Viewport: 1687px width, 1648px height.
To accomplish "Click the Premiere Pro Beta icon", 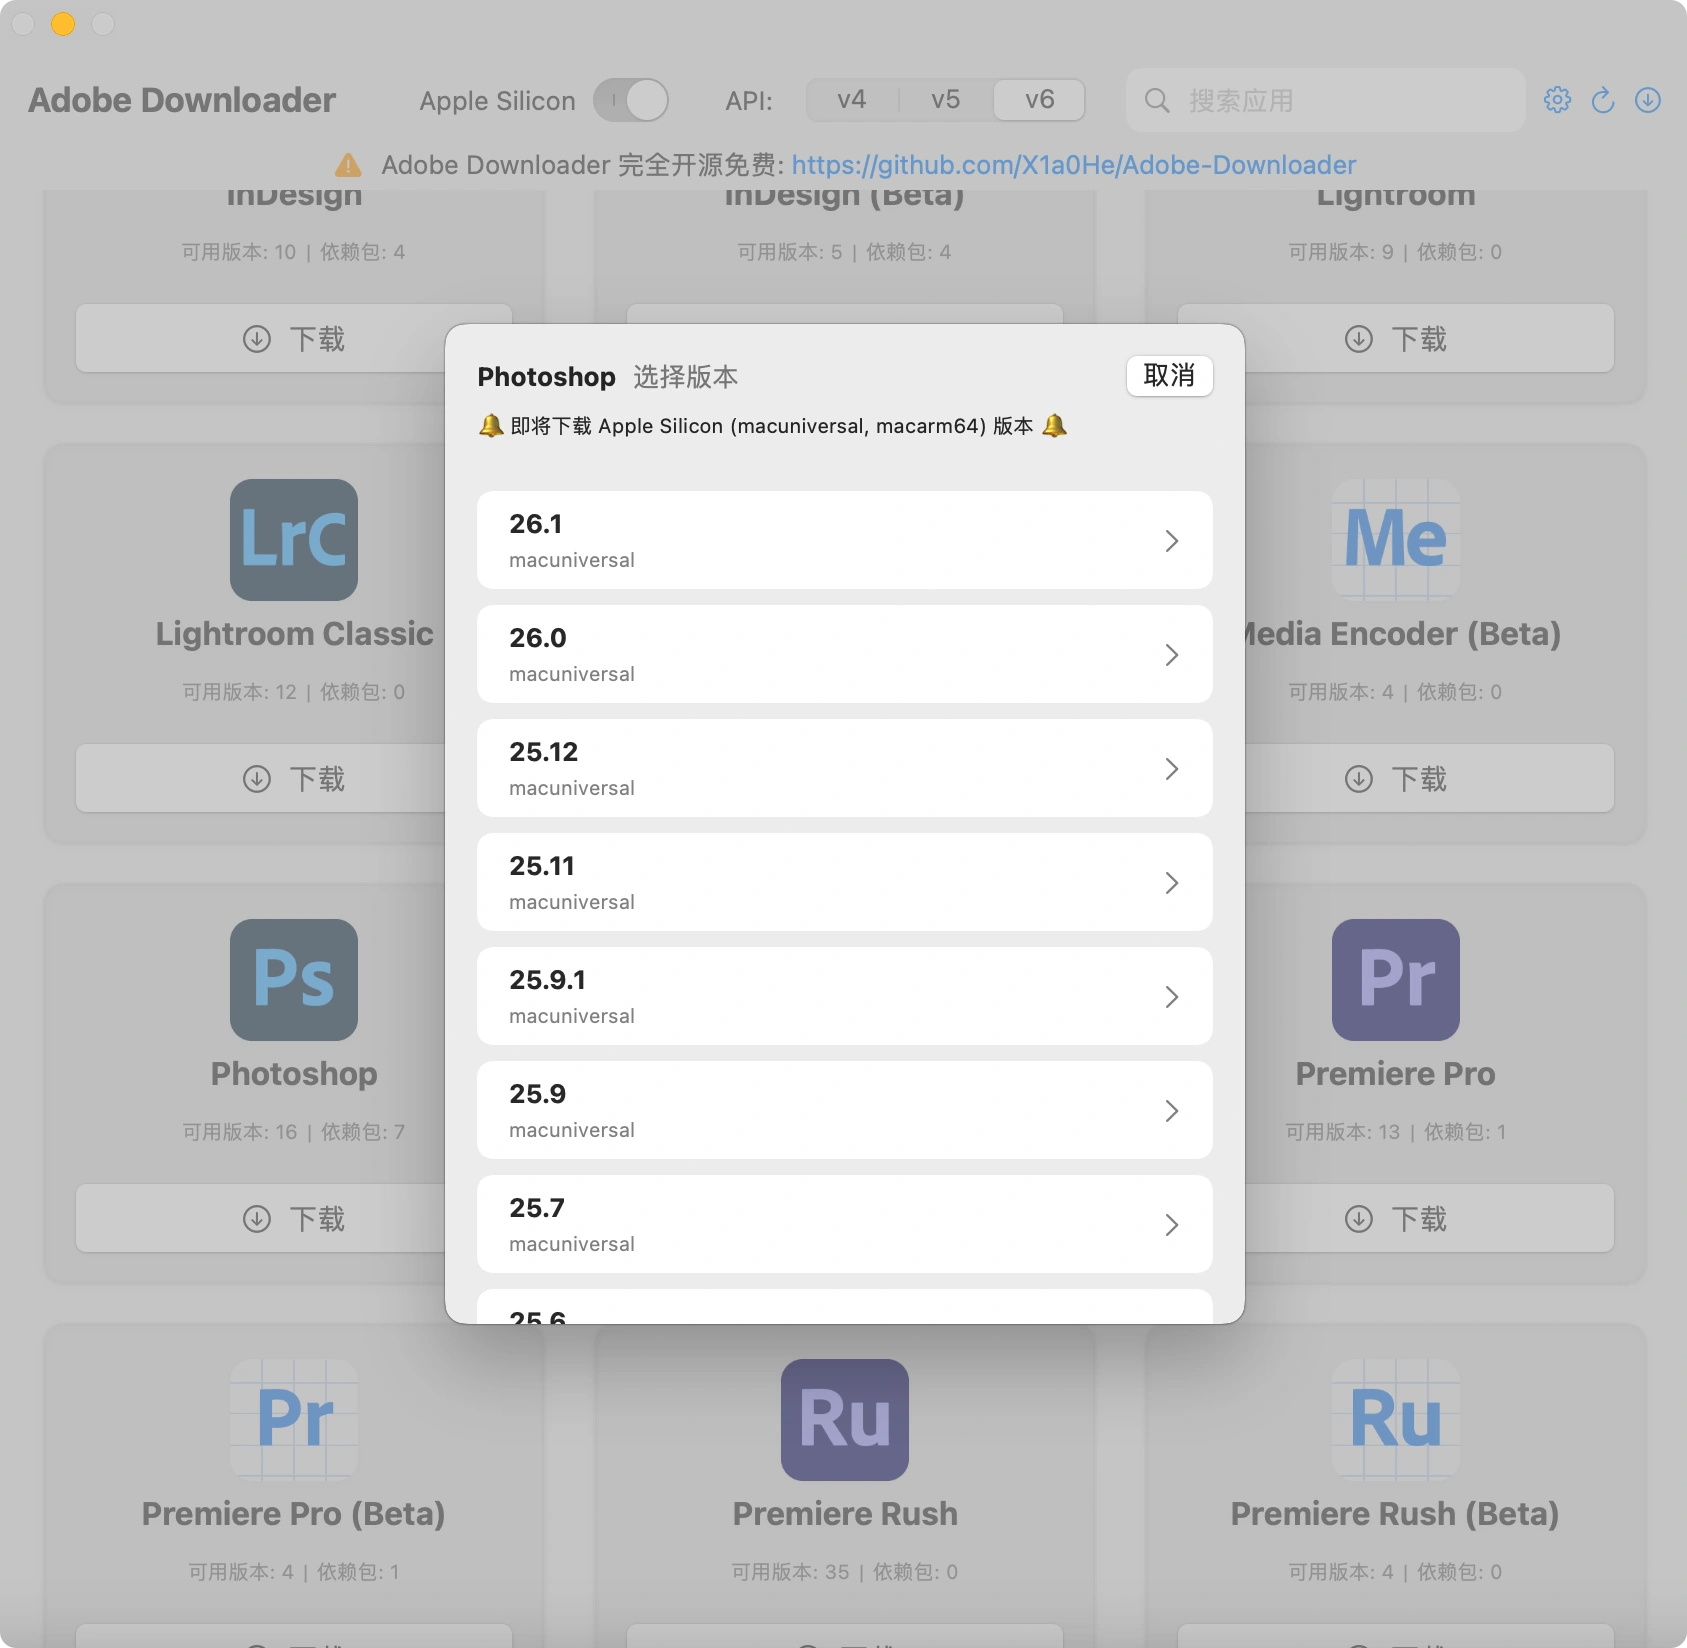I will [x=294, y=1420].
